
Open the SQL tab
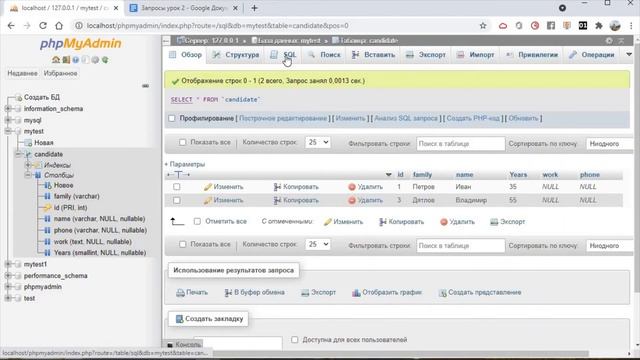click(x=284, y=55)
